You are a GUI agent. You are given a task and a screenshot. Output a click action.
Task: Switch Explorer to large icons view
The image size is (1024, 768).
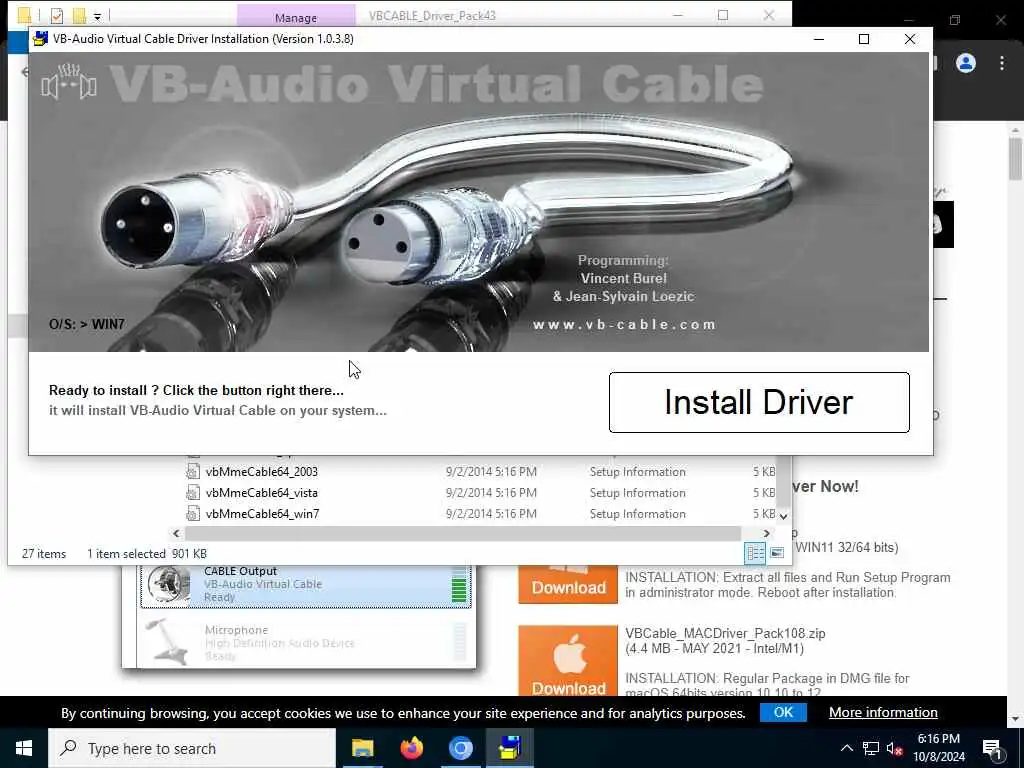coord(776,553)
